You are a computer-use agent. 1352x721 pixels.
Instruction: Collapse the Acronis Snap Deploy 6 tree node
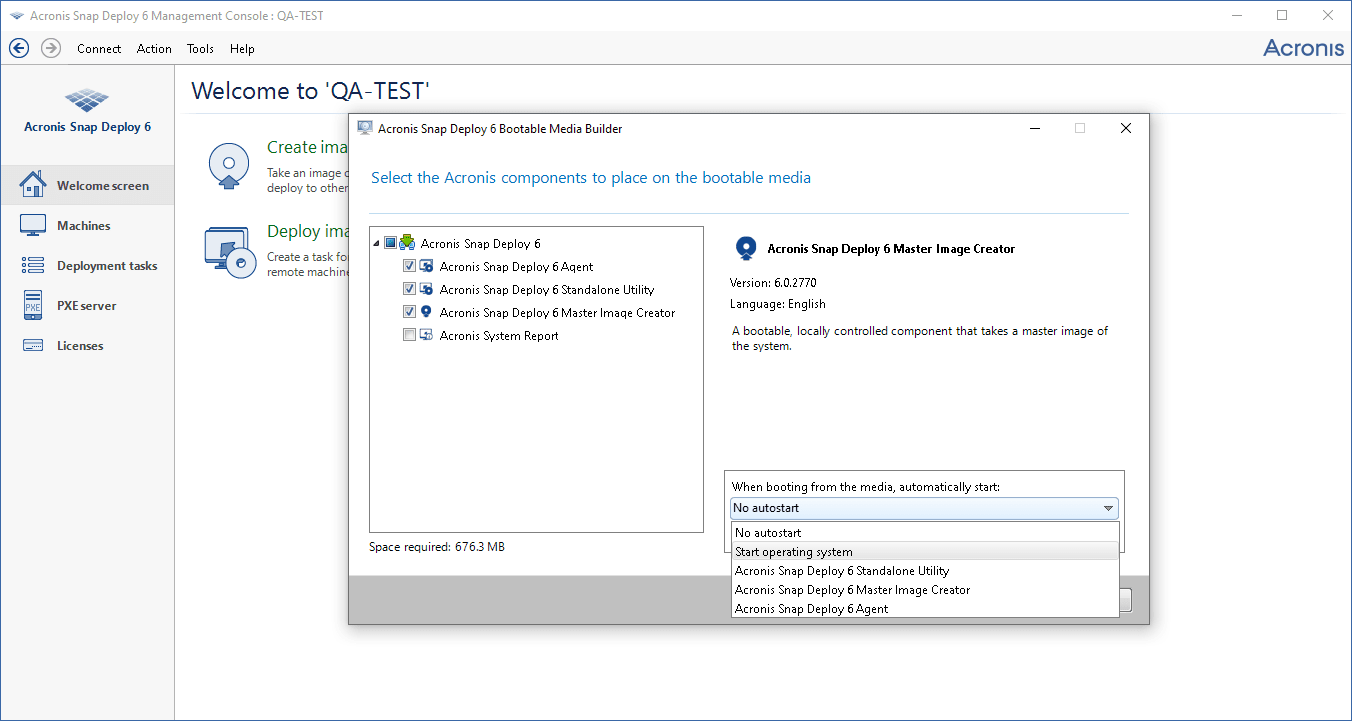tap(376, 244)
